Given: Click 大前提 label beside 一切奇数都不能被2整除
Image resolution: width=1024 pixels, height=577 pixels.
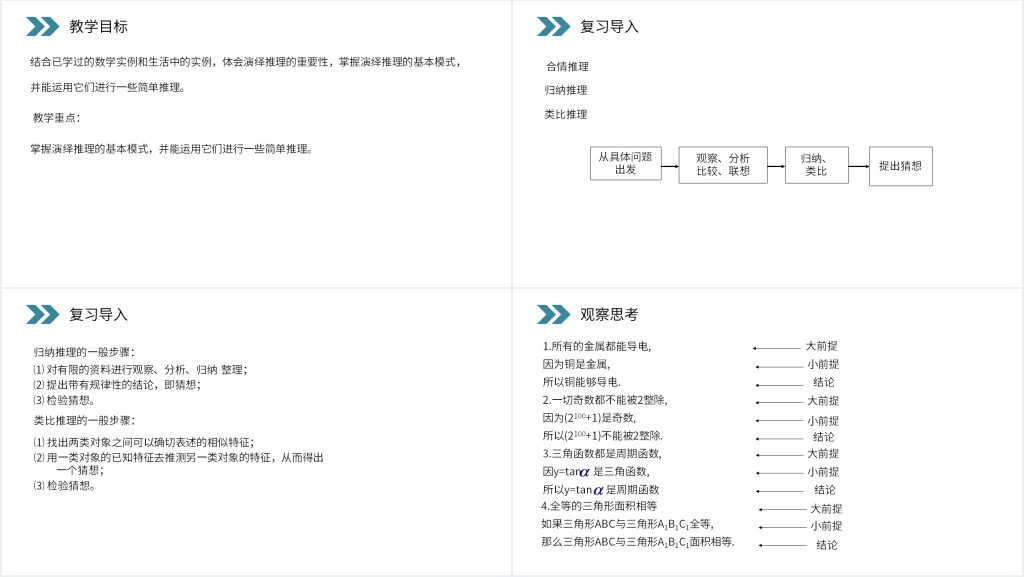Looking at the screenshot, I should click(823, 401).
